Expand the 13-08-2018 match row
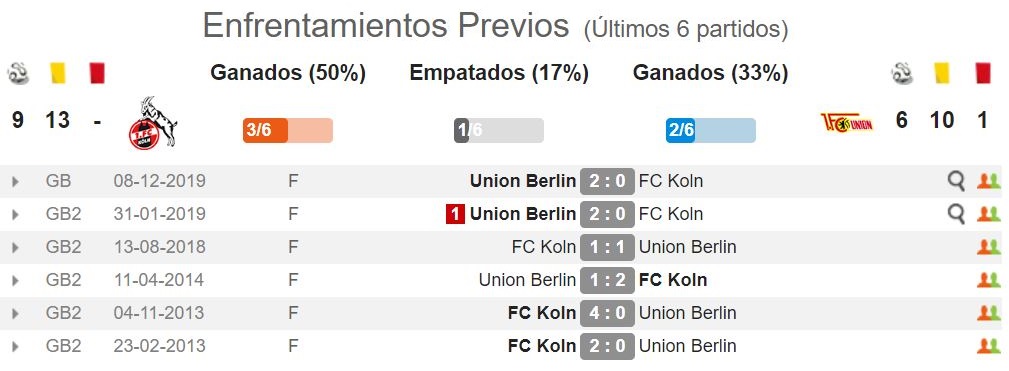Viewport: 1009px width, 371px height. point(15,248)
